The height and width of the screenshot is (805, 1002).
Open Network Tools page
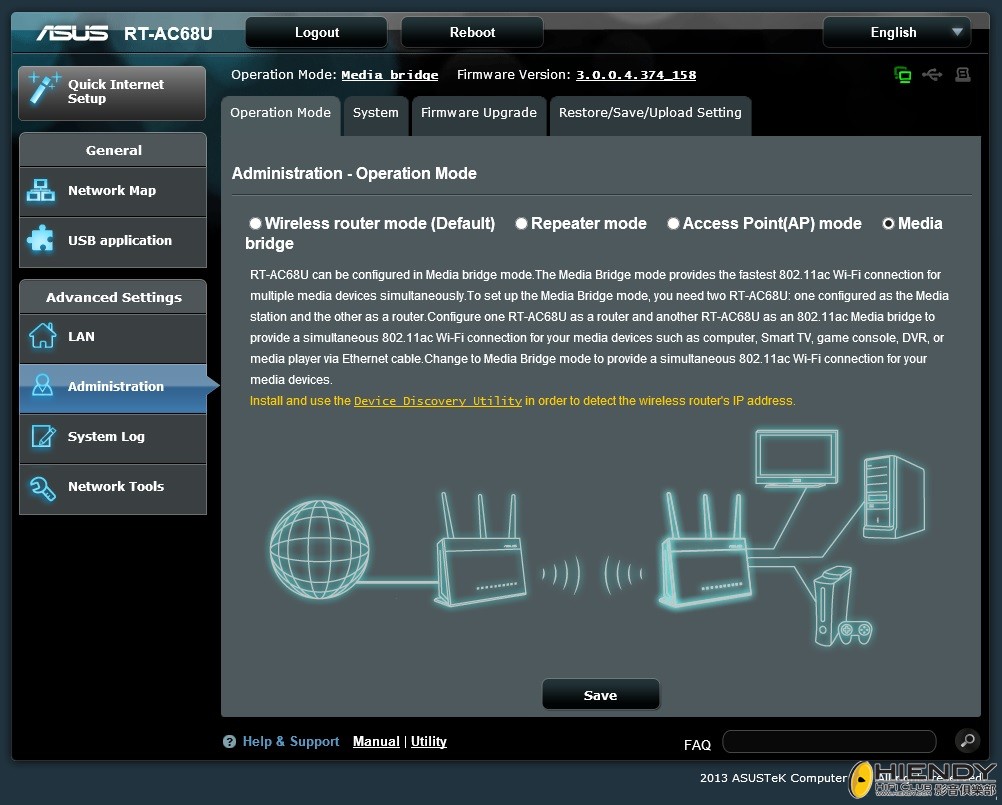click(x=113, y=489)
